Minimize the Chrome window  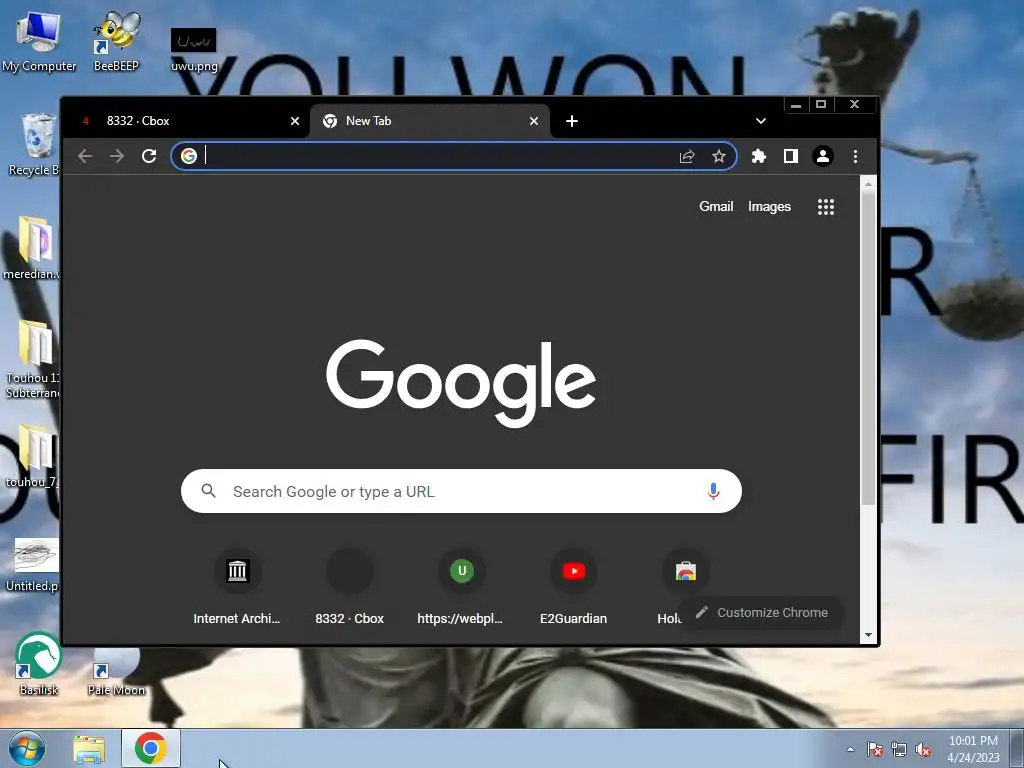[x=795, y=104]
